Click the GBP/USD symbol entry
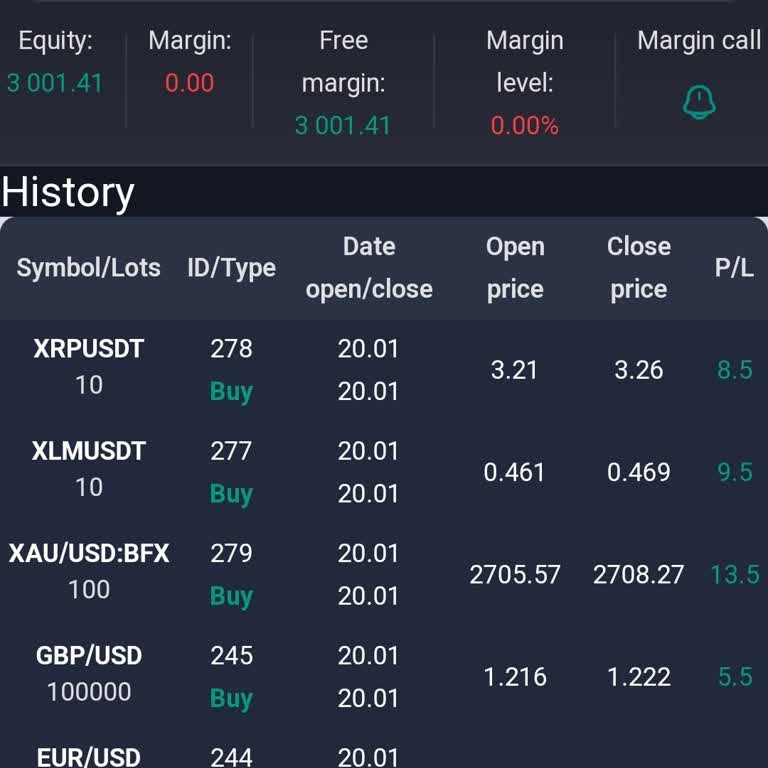768x768 pixels. point(89,656)
